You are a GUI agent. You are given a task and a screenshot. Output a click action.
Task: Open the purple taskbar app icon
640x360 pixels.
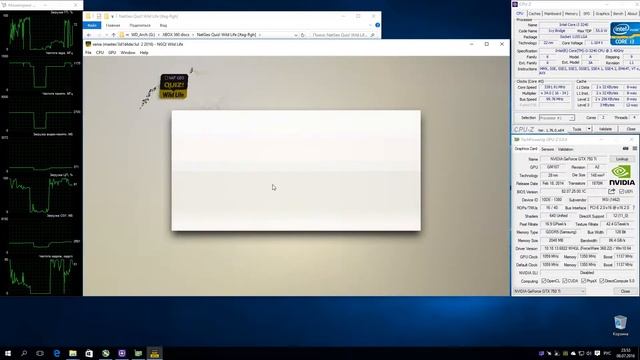(122, 353)
